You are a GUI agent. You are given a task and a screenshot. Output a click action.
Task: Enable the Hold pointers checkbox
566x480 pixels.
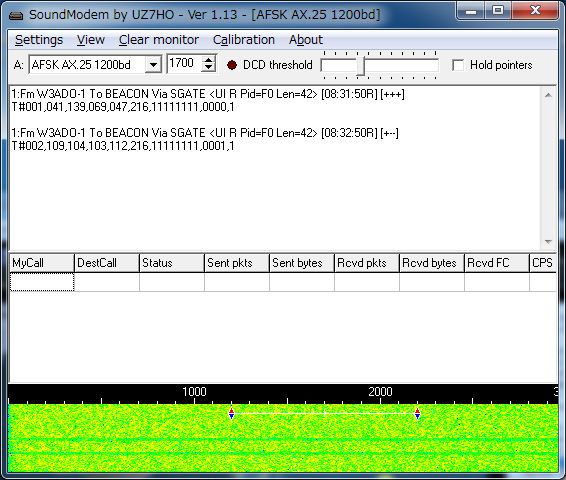coord(458,65)
